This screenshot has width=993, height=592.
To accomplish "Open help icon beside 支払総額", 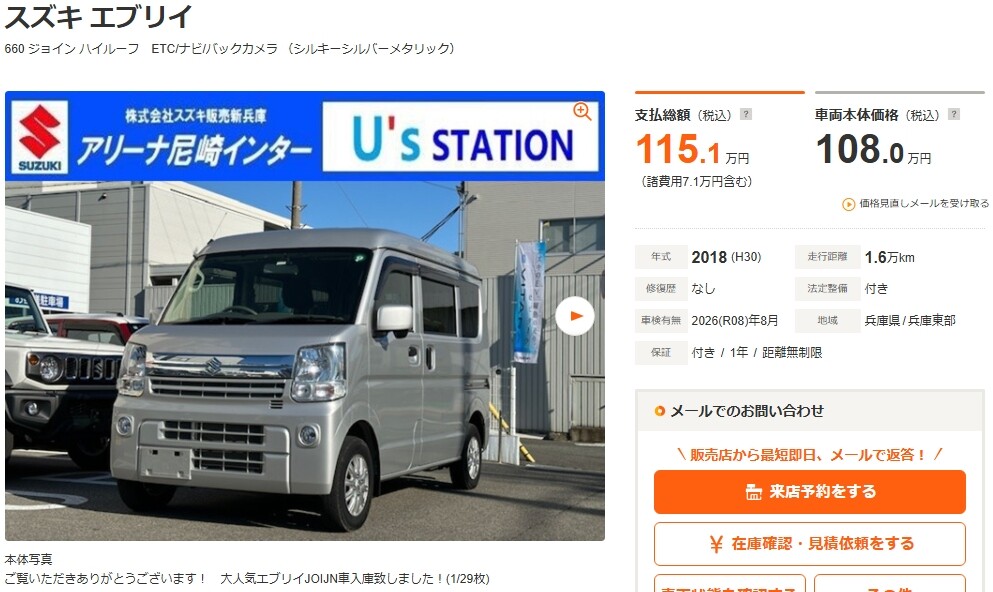I will pos(746,115).
